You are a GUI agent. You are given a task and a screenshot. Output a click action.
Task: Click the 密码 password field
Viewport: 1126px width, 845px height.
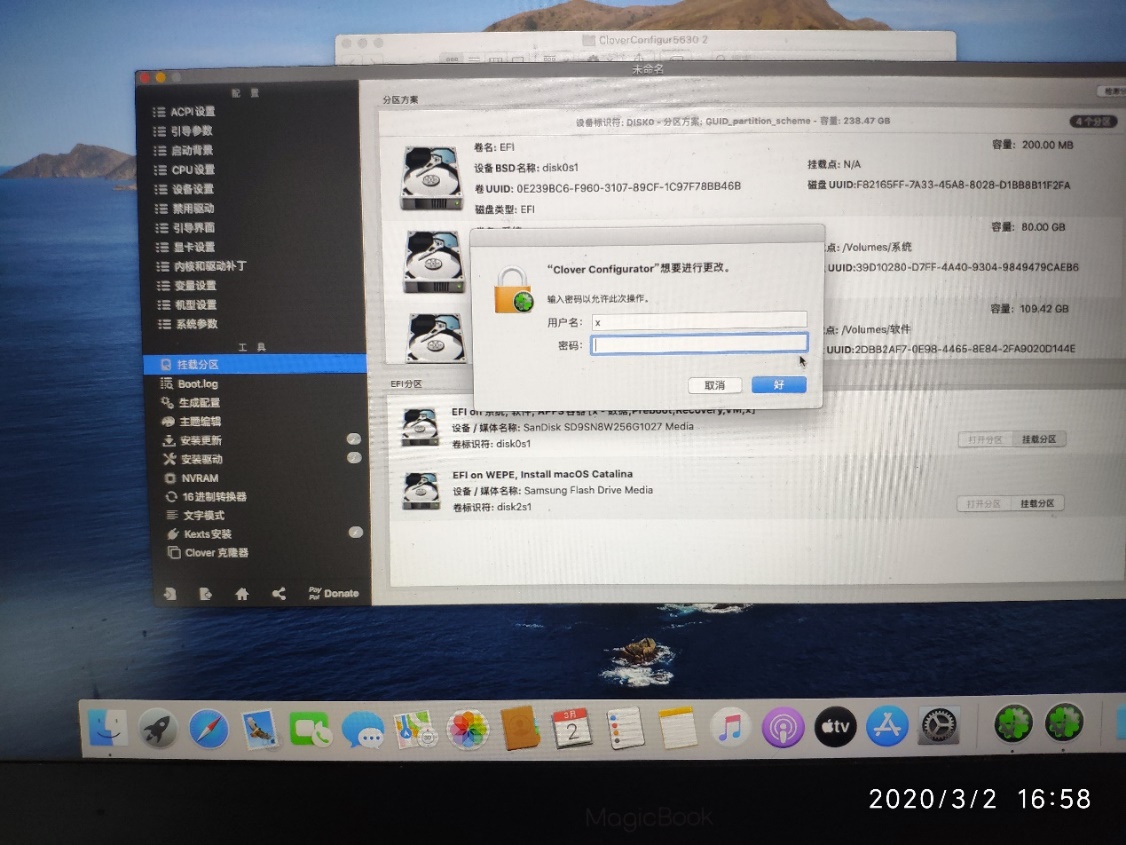(699, 345)
